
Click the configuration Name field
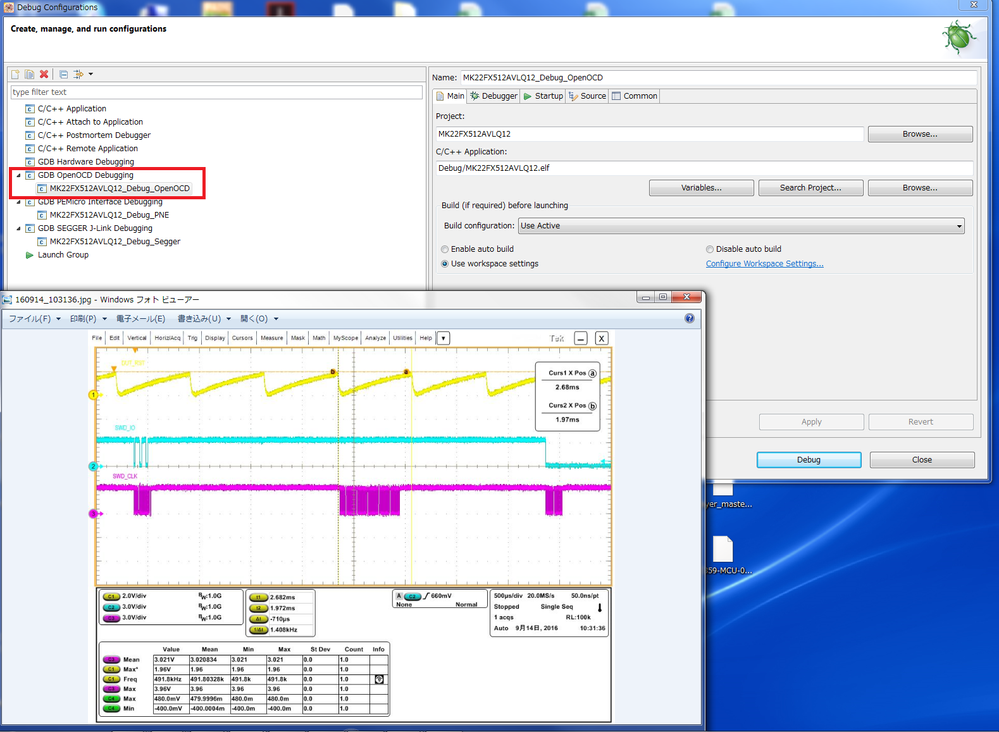coord(718,78)
